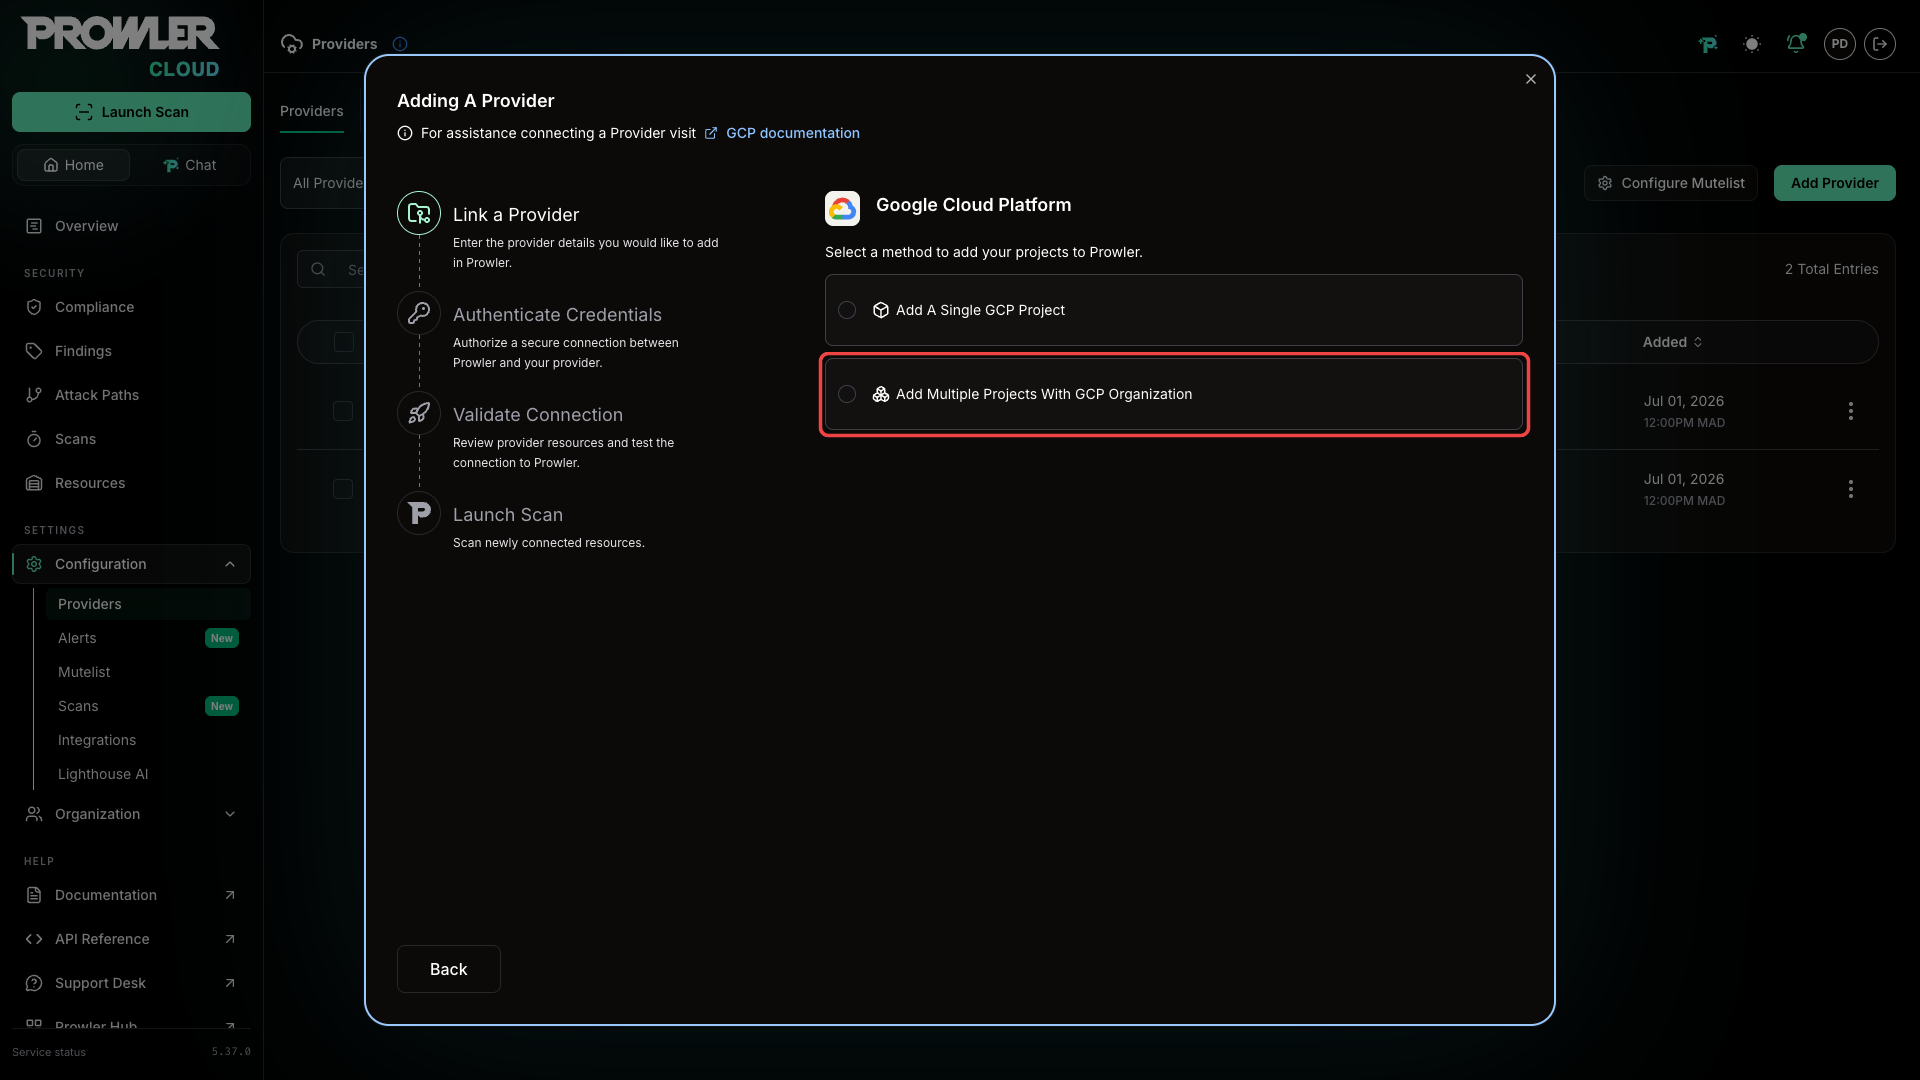This screenshot has width=1920, height=1080.
Task: Click the Launch Scan step Prowler icon
Action: coord(419,513)
